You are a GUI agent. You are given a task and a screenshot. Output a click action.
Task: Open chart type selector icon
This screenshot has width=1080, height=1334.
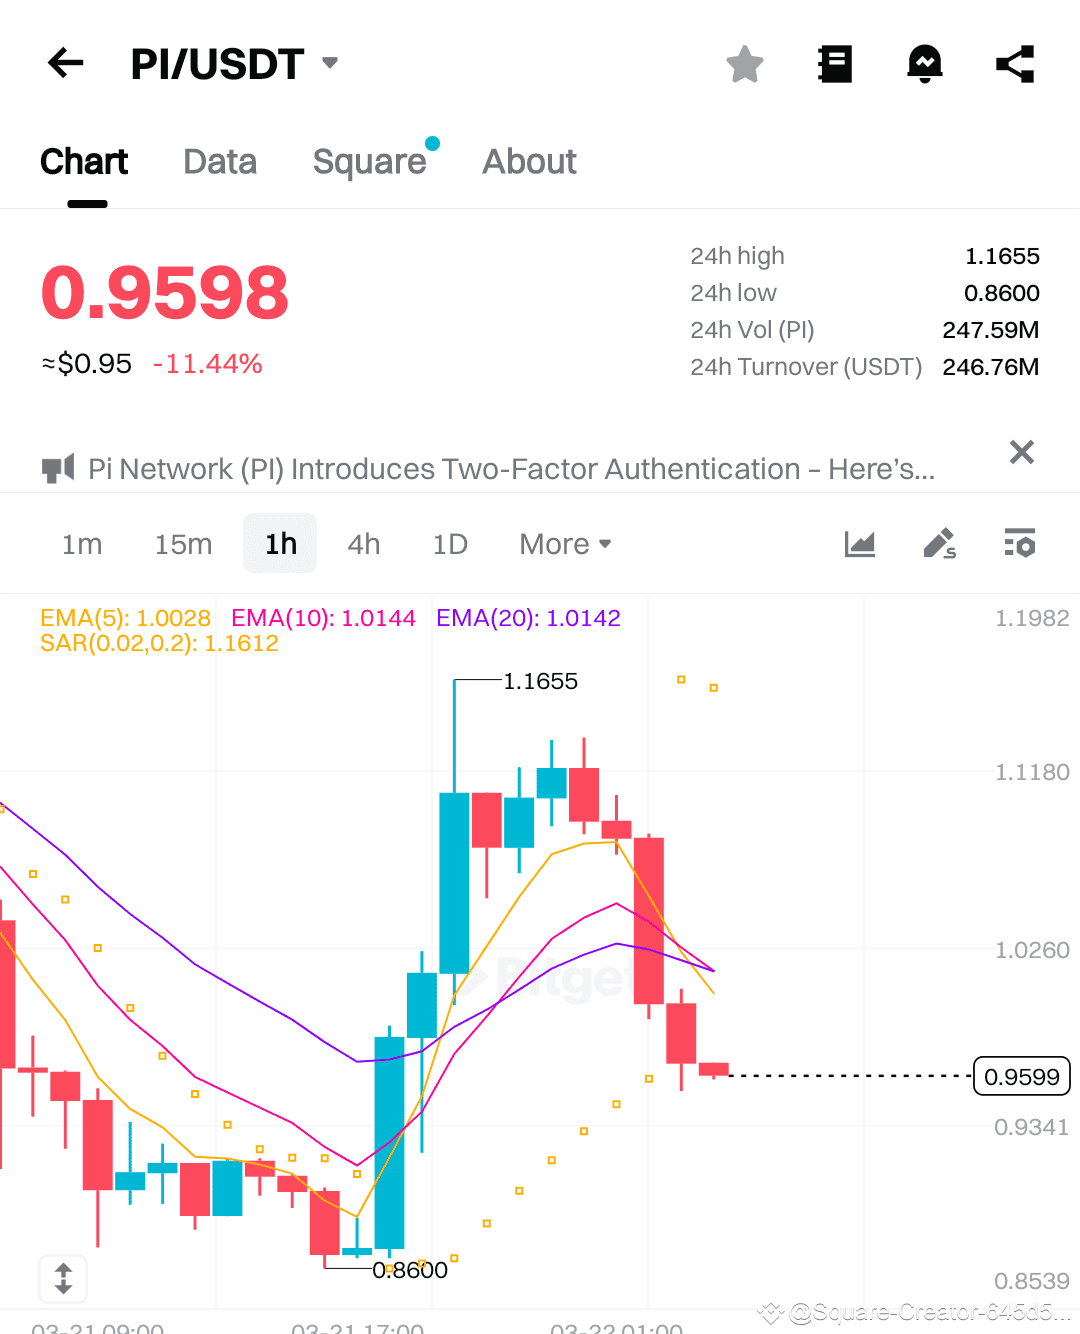(859, 543)
